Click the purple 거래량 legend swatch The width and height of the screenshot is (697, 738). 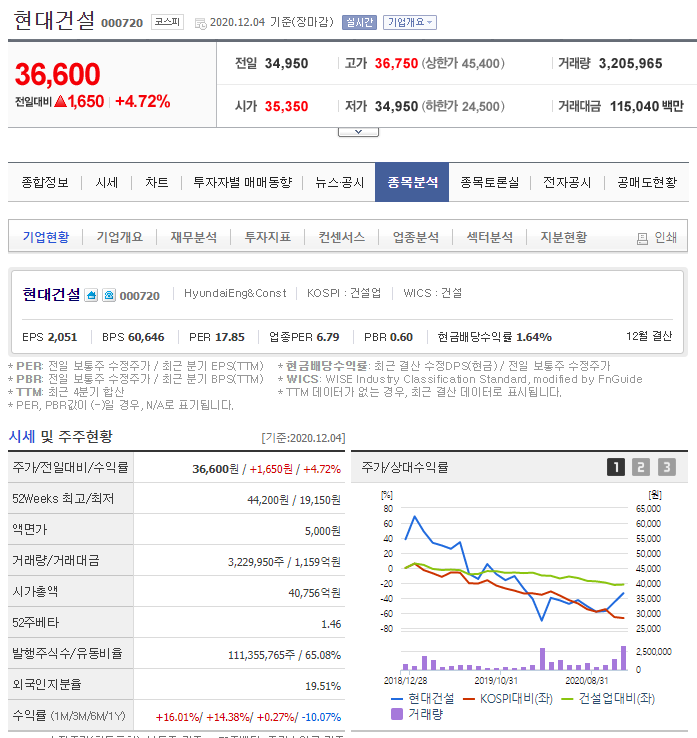pos(397,714)
